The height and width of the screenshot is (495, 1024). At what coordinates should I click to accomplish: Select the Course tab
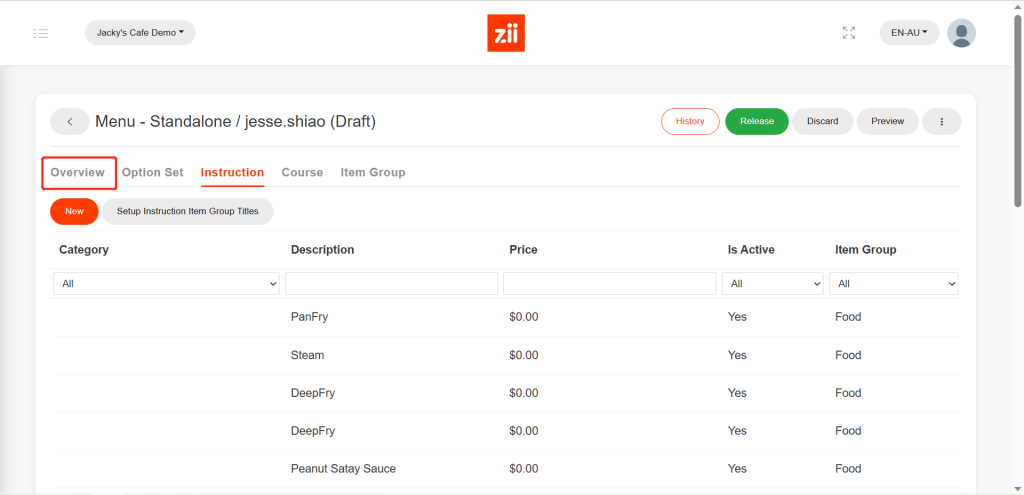[x=302, y=172]
